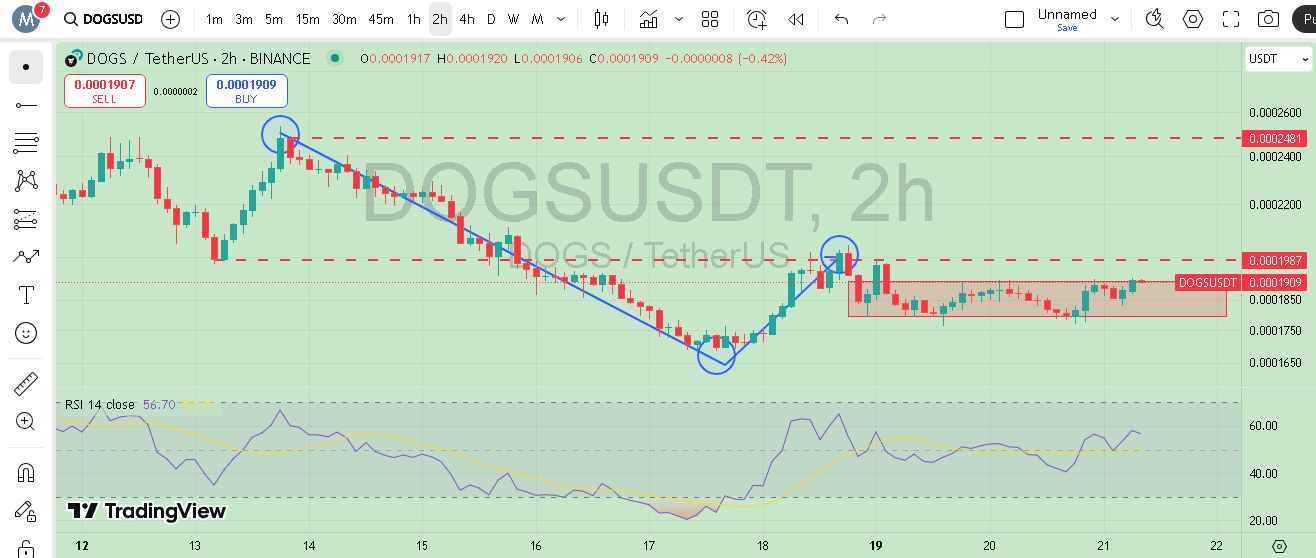The image size is (1316, 558).
Task: Select the shaded red rectangle drawing
Action: [x=1037, y=298]
